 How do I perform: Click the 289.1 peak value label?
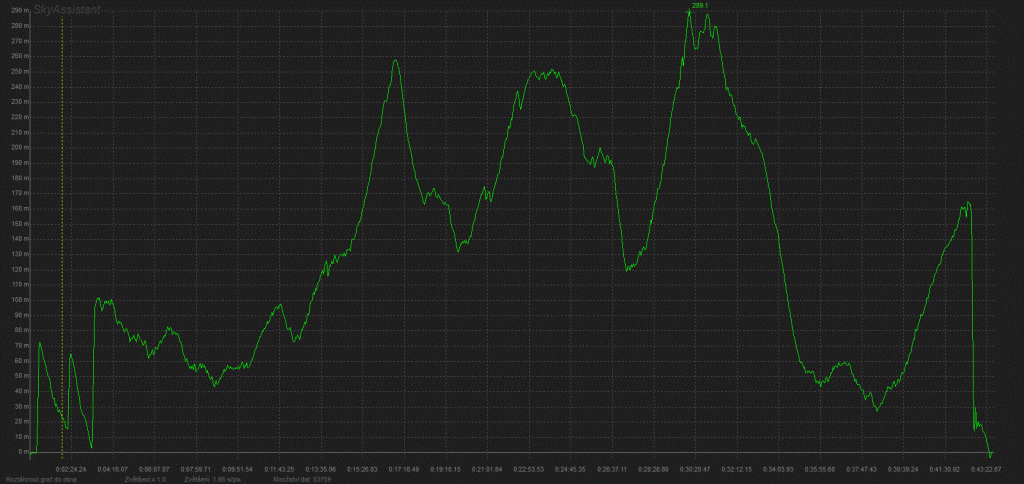pyautogui.click(x=699, y=6)
